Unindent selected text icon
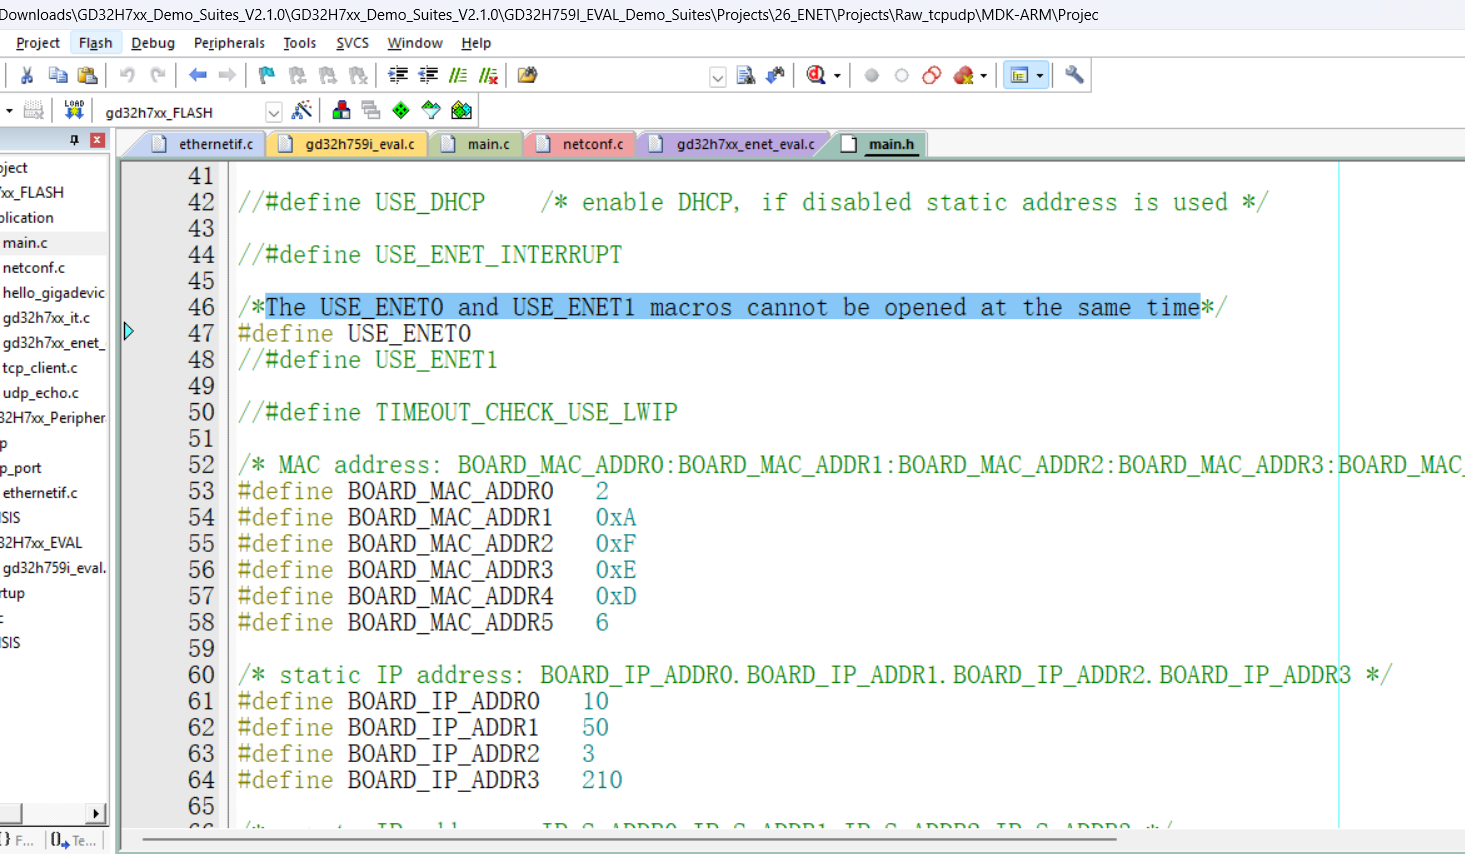1465x854 pixels. tap(428, 75)
